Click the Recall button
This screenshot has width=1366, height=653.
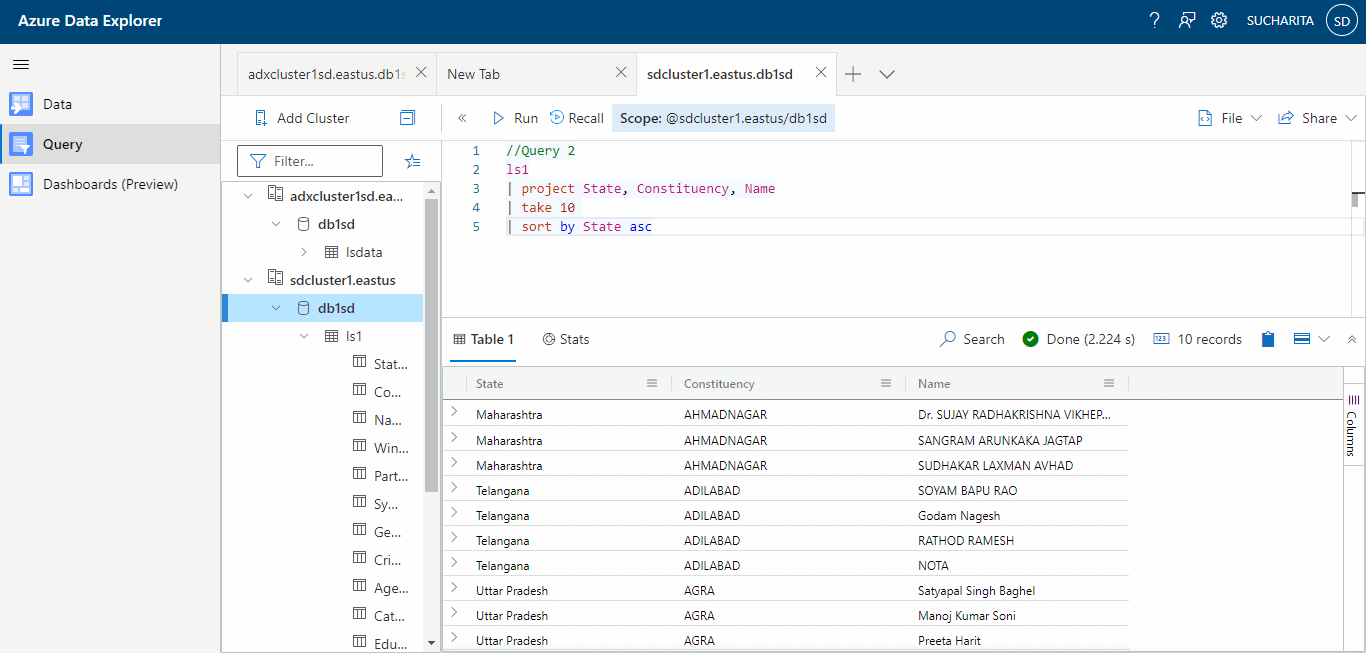point(576,117)
